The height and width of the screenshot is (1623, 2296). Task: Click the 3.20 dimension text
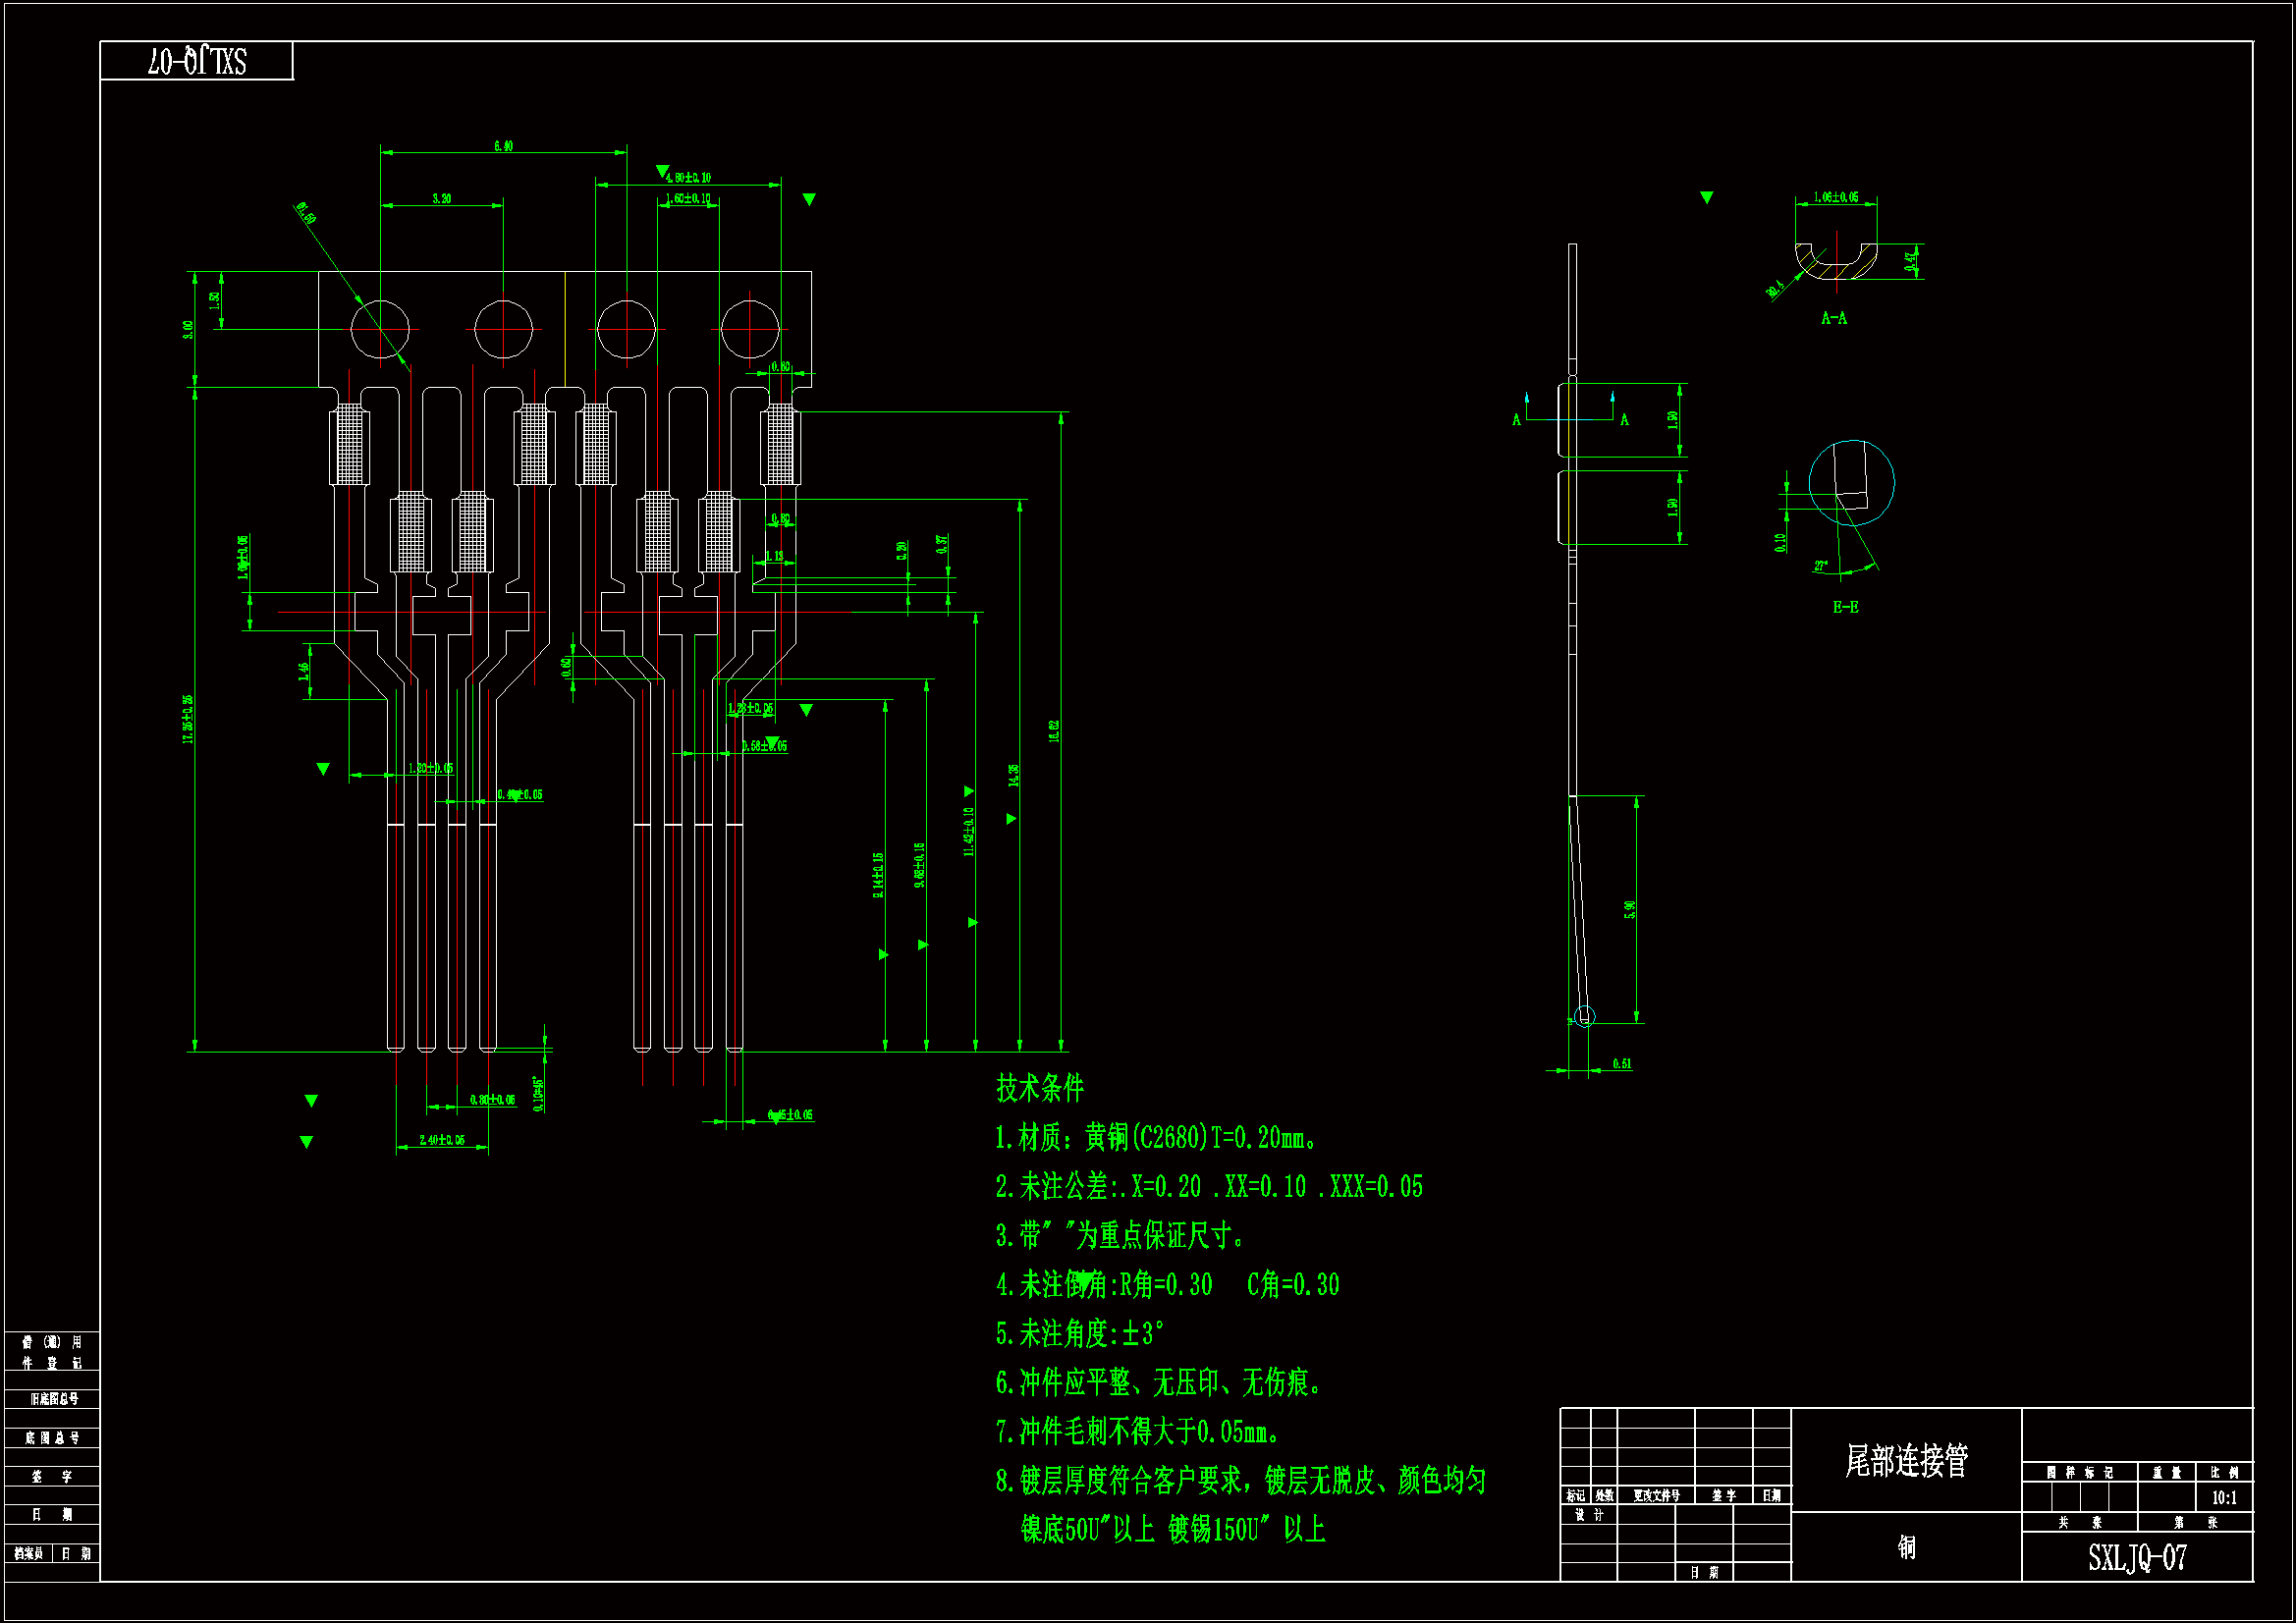coord(441,199)
